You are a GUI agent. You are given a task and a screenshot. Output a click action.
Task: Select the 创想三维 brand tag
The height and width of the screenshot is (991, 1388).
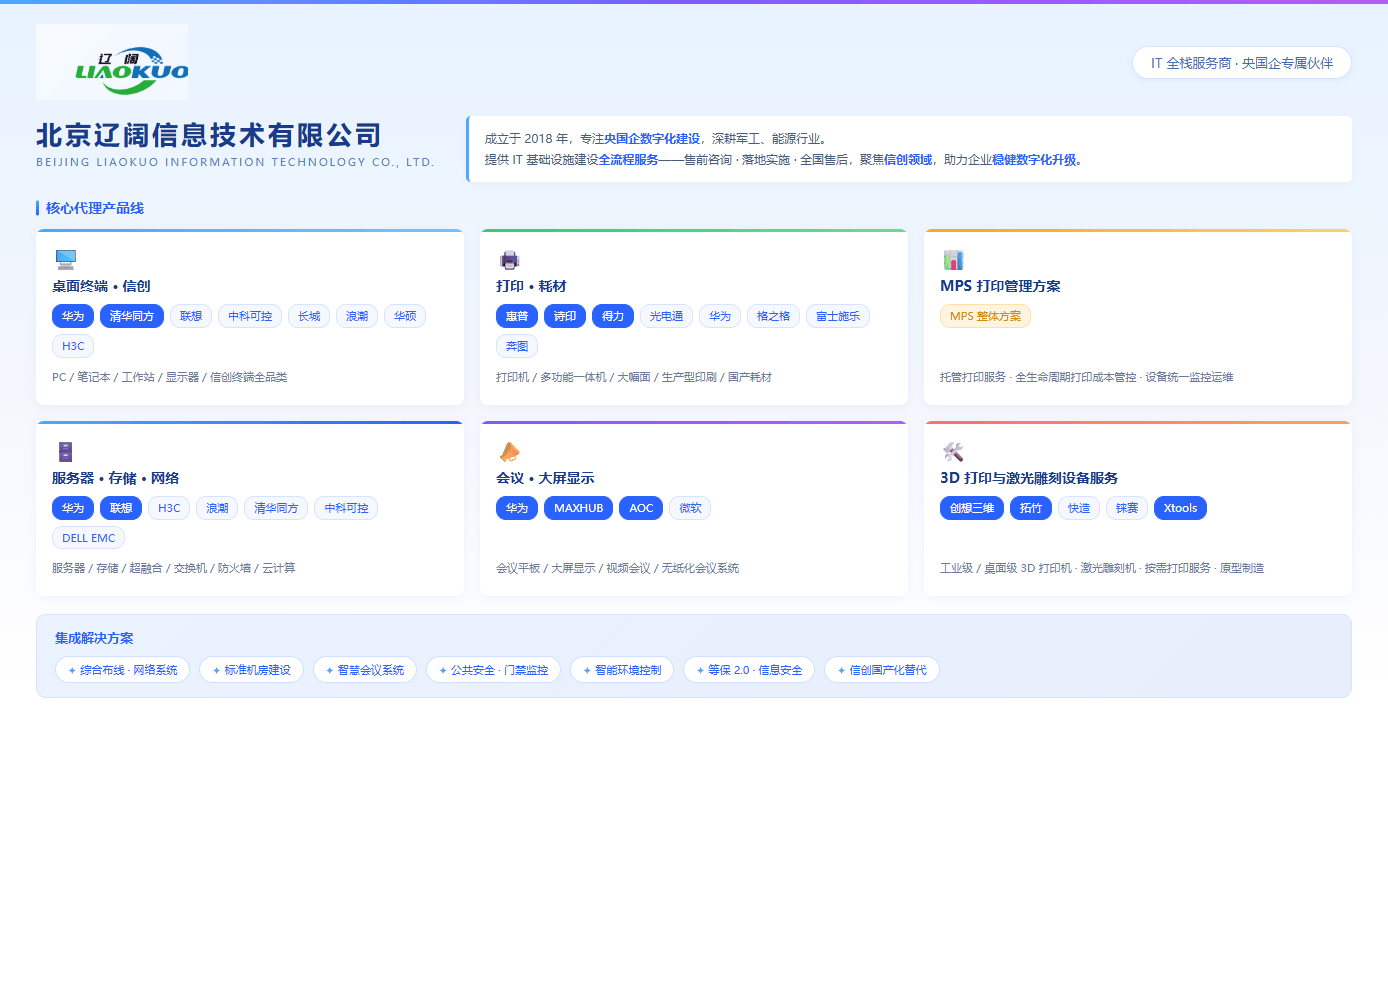(x=972, y=508)
